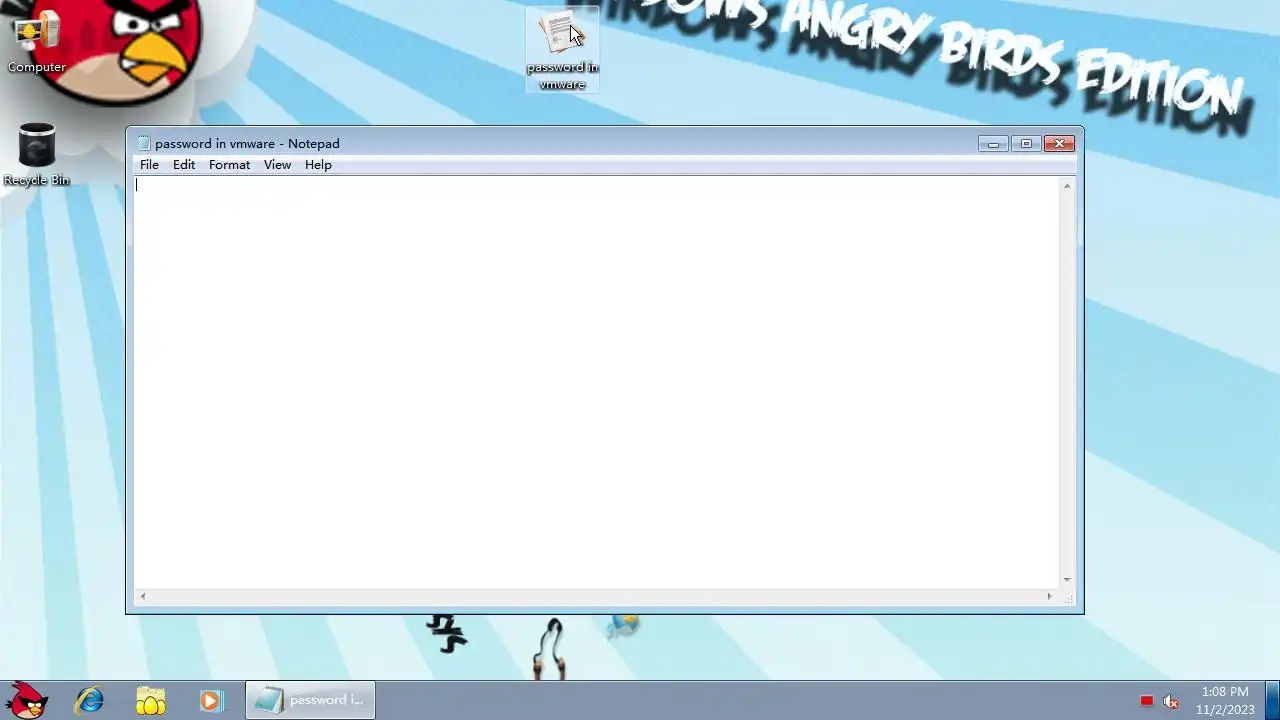
Task: Open the Help menu in Notepad
Action: (x=318, y=165)
